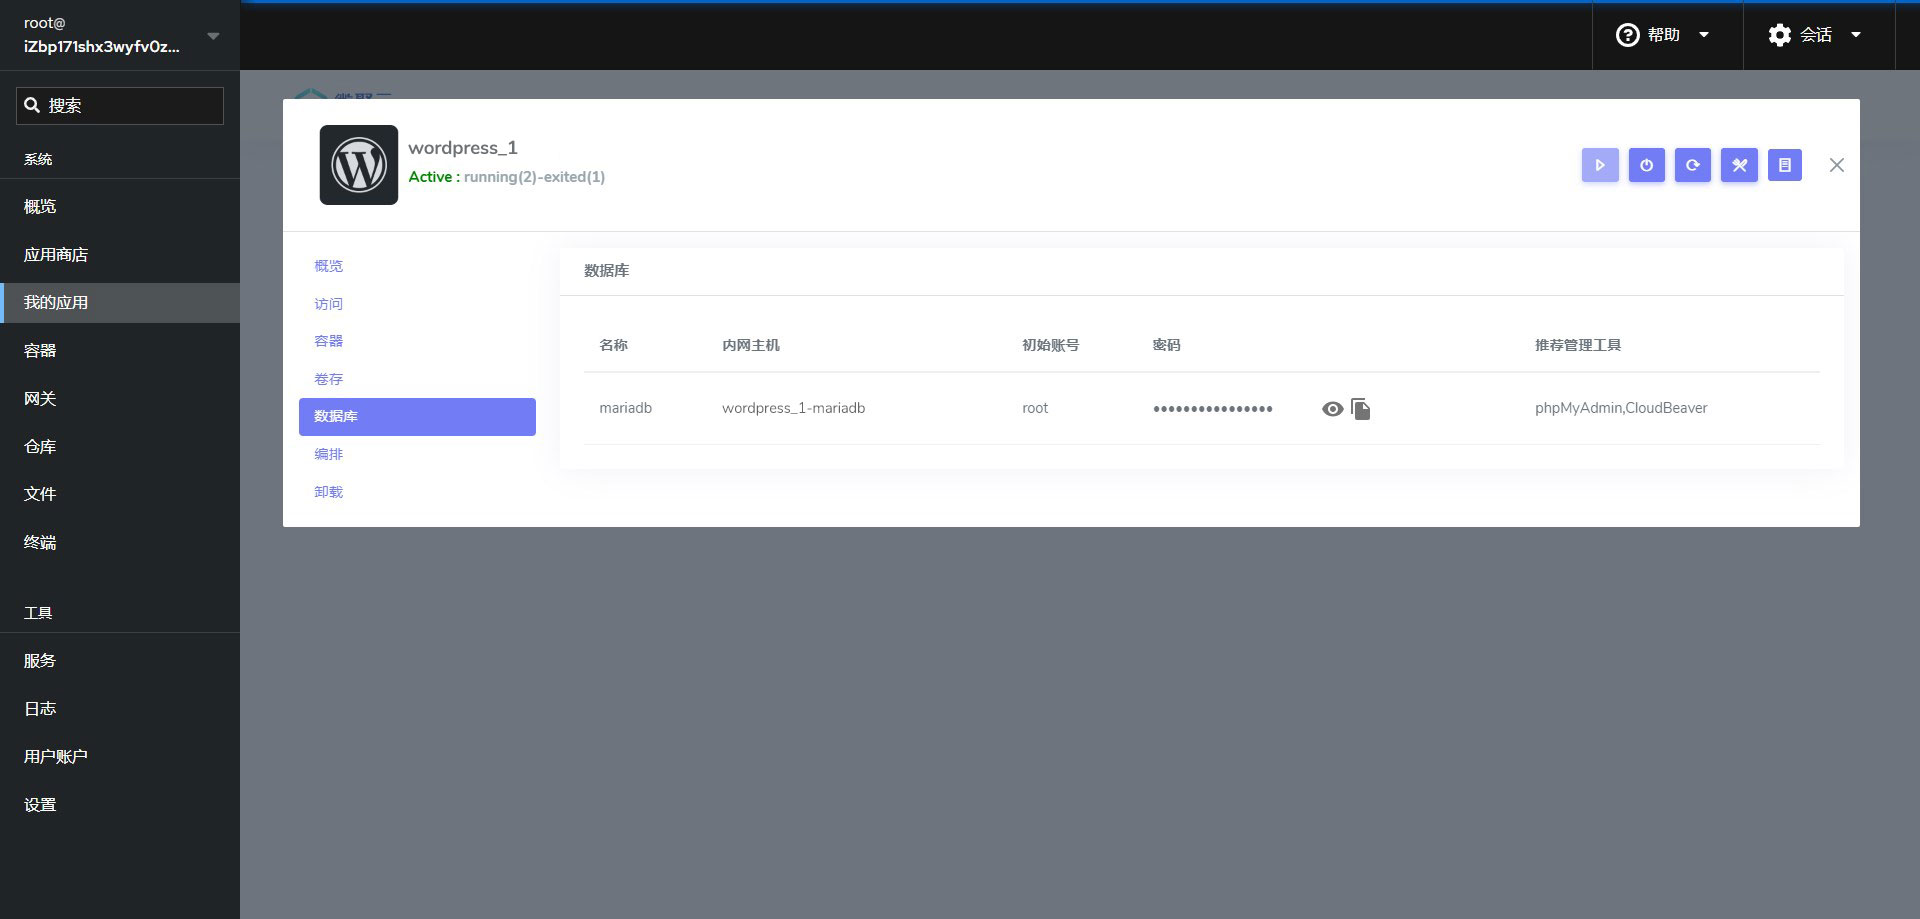Open 应用商店 in the sidebar

tap(120, 255)
